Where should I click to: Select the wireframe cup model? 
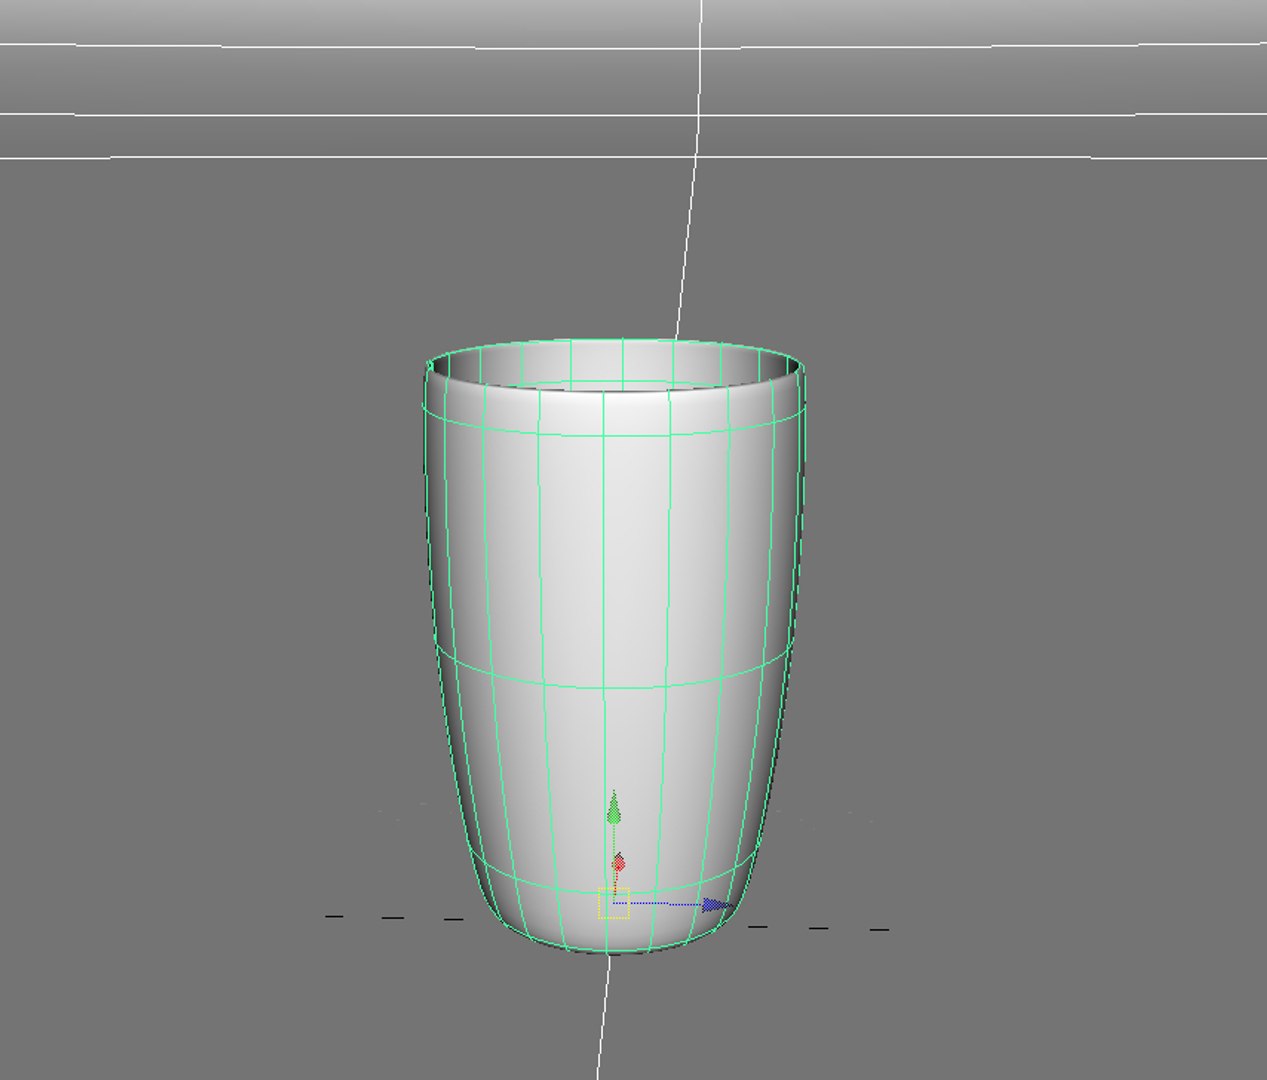point(613,646)
